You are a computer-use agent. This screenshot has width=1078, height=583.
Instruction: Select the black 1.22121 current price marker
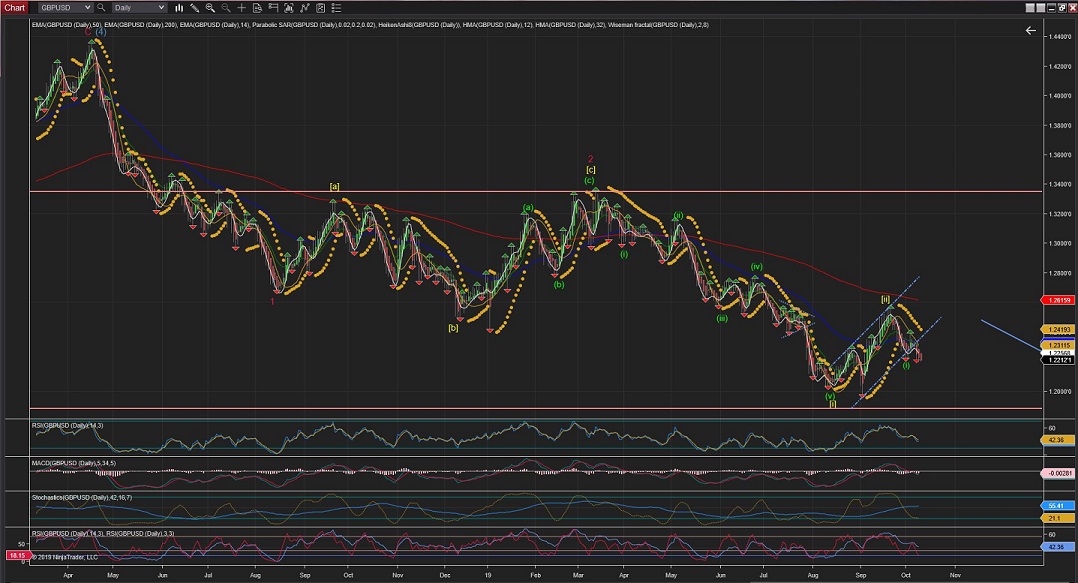pyautogui.click(x=1057, y=360)
